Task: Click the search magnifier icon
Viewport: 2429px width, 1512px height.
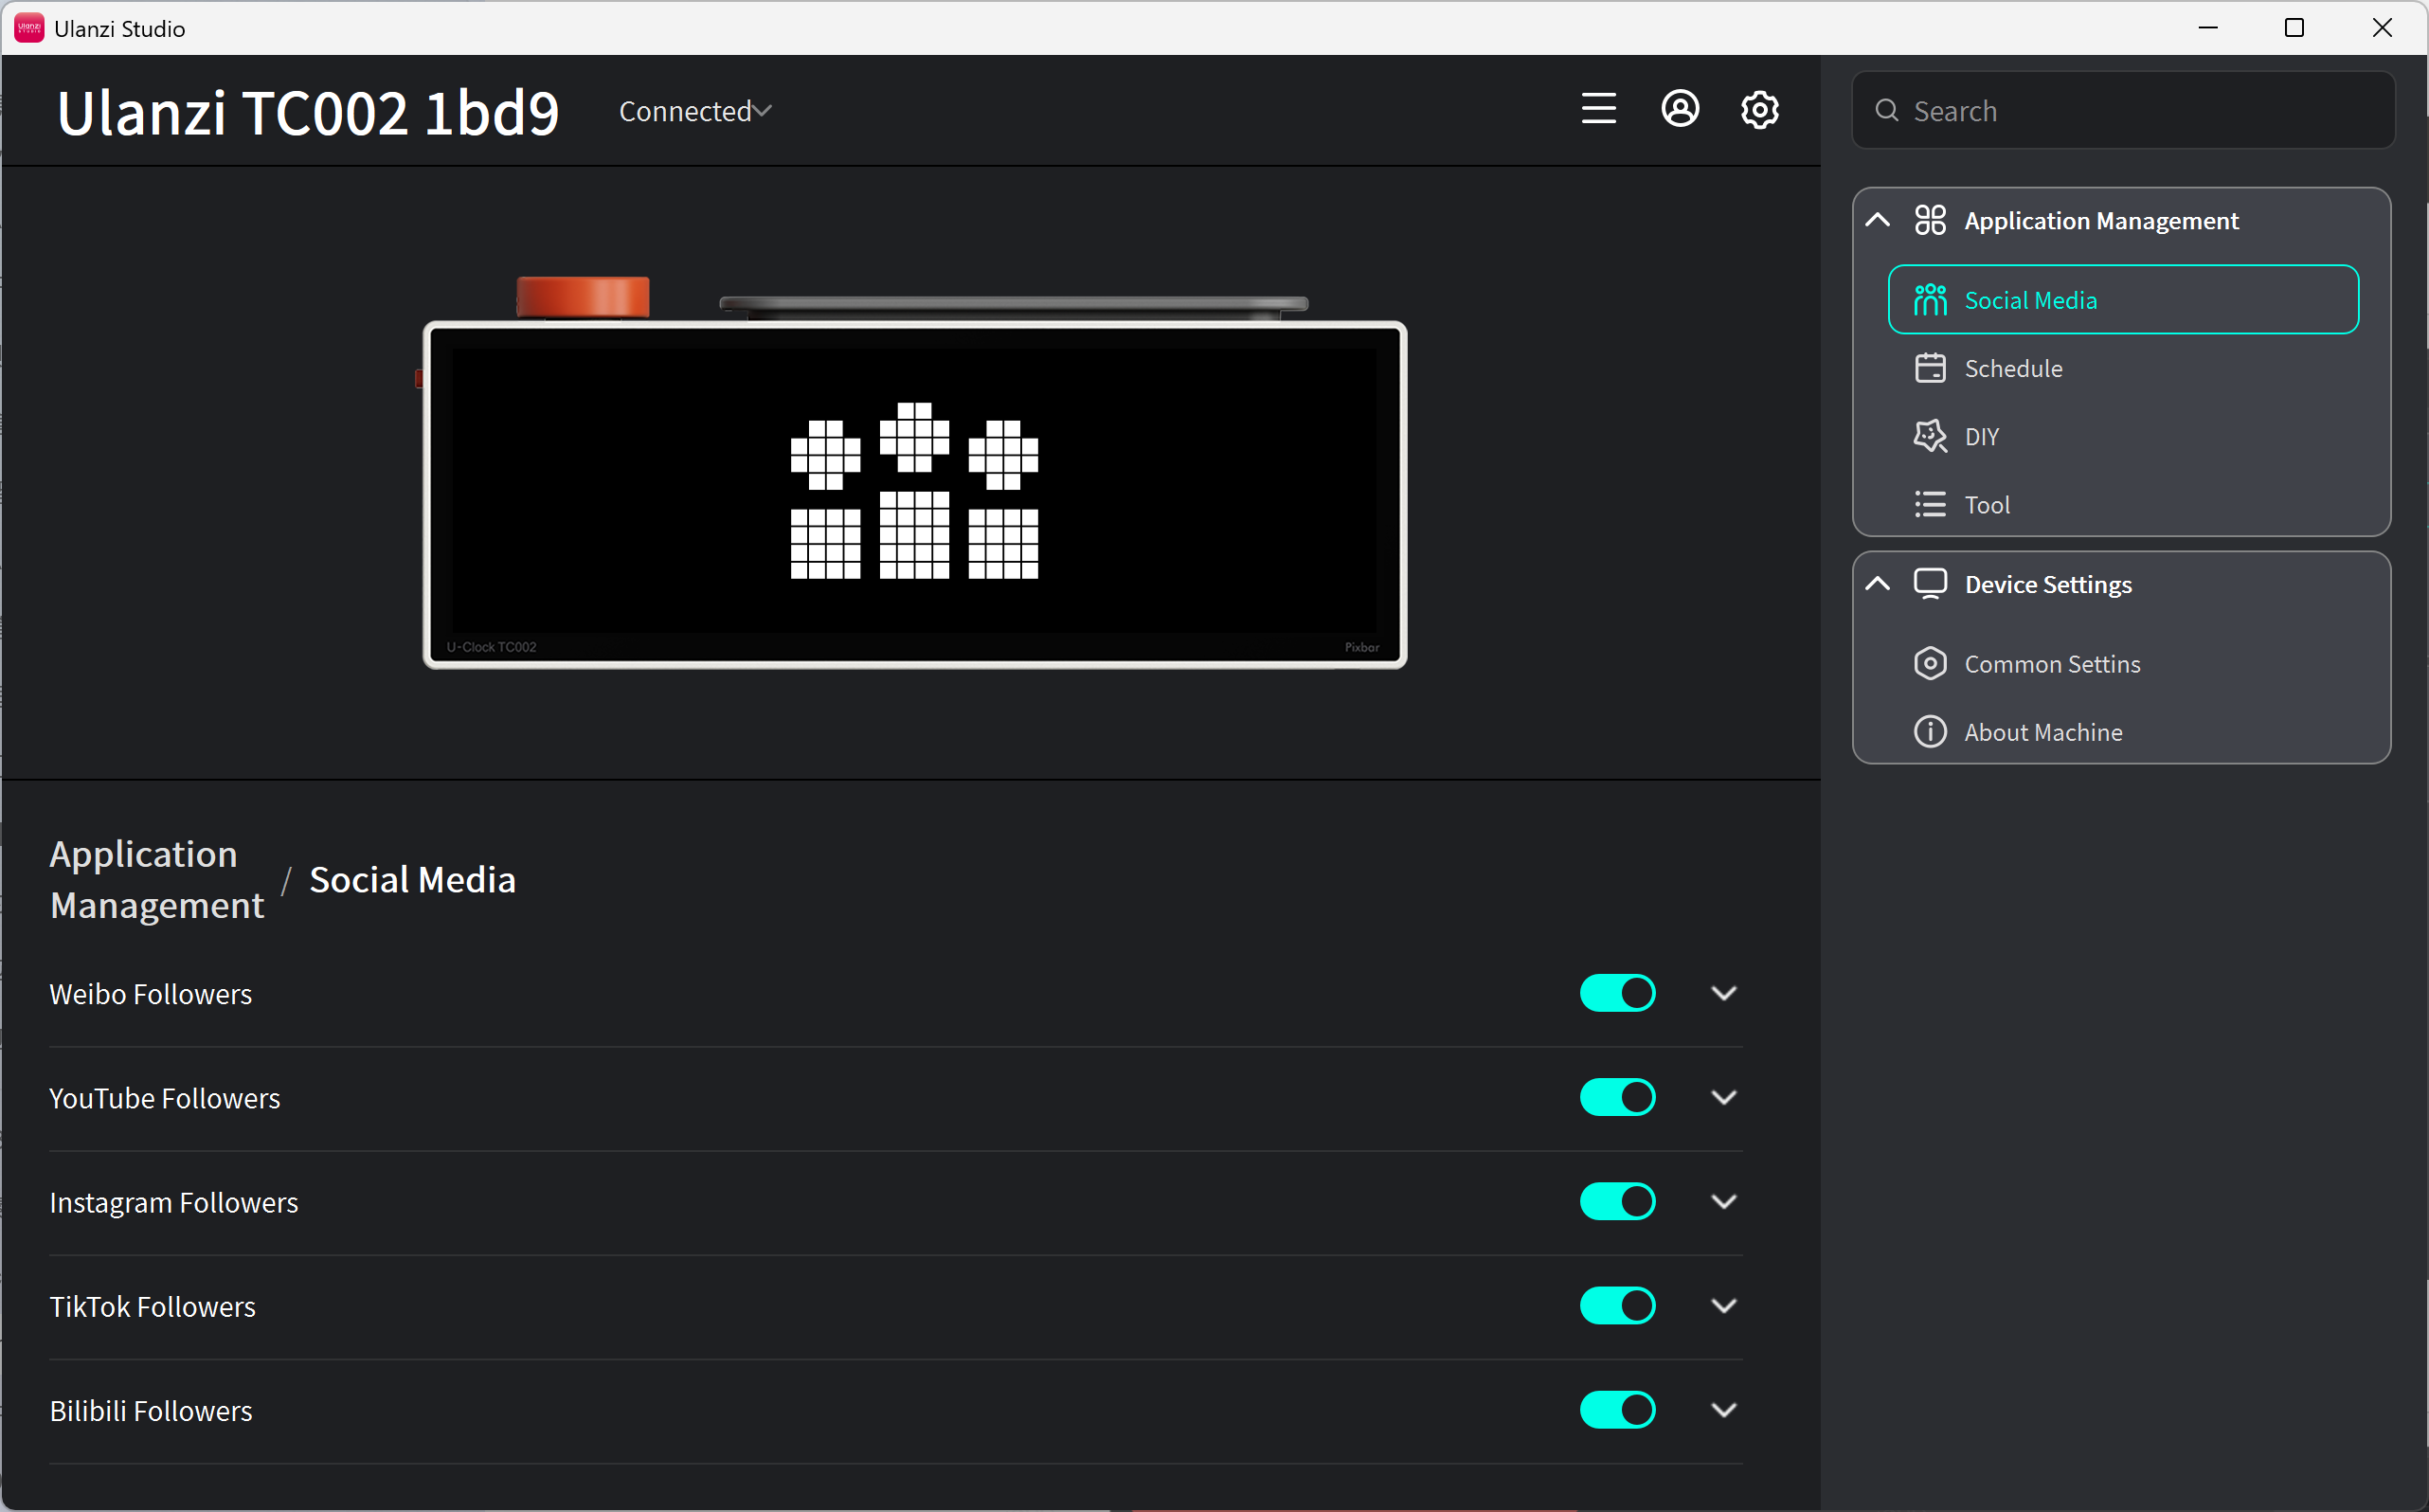Action: 1886,111
